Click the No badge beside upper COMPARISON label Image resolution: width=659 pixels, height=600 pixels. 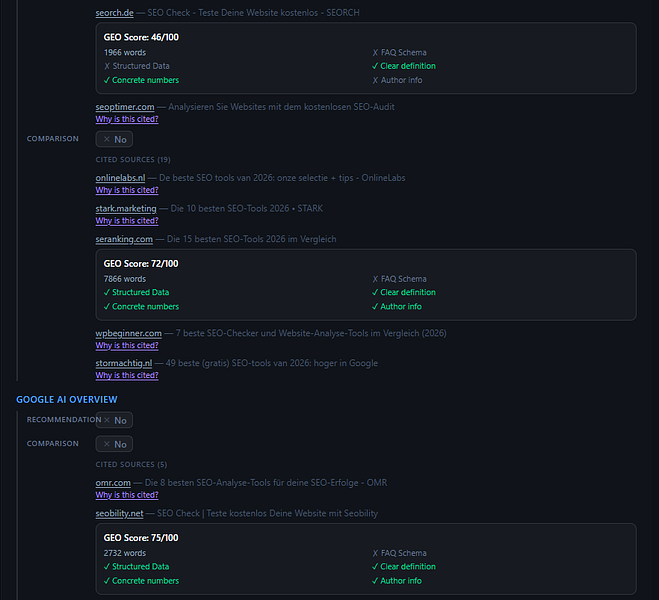114,139
